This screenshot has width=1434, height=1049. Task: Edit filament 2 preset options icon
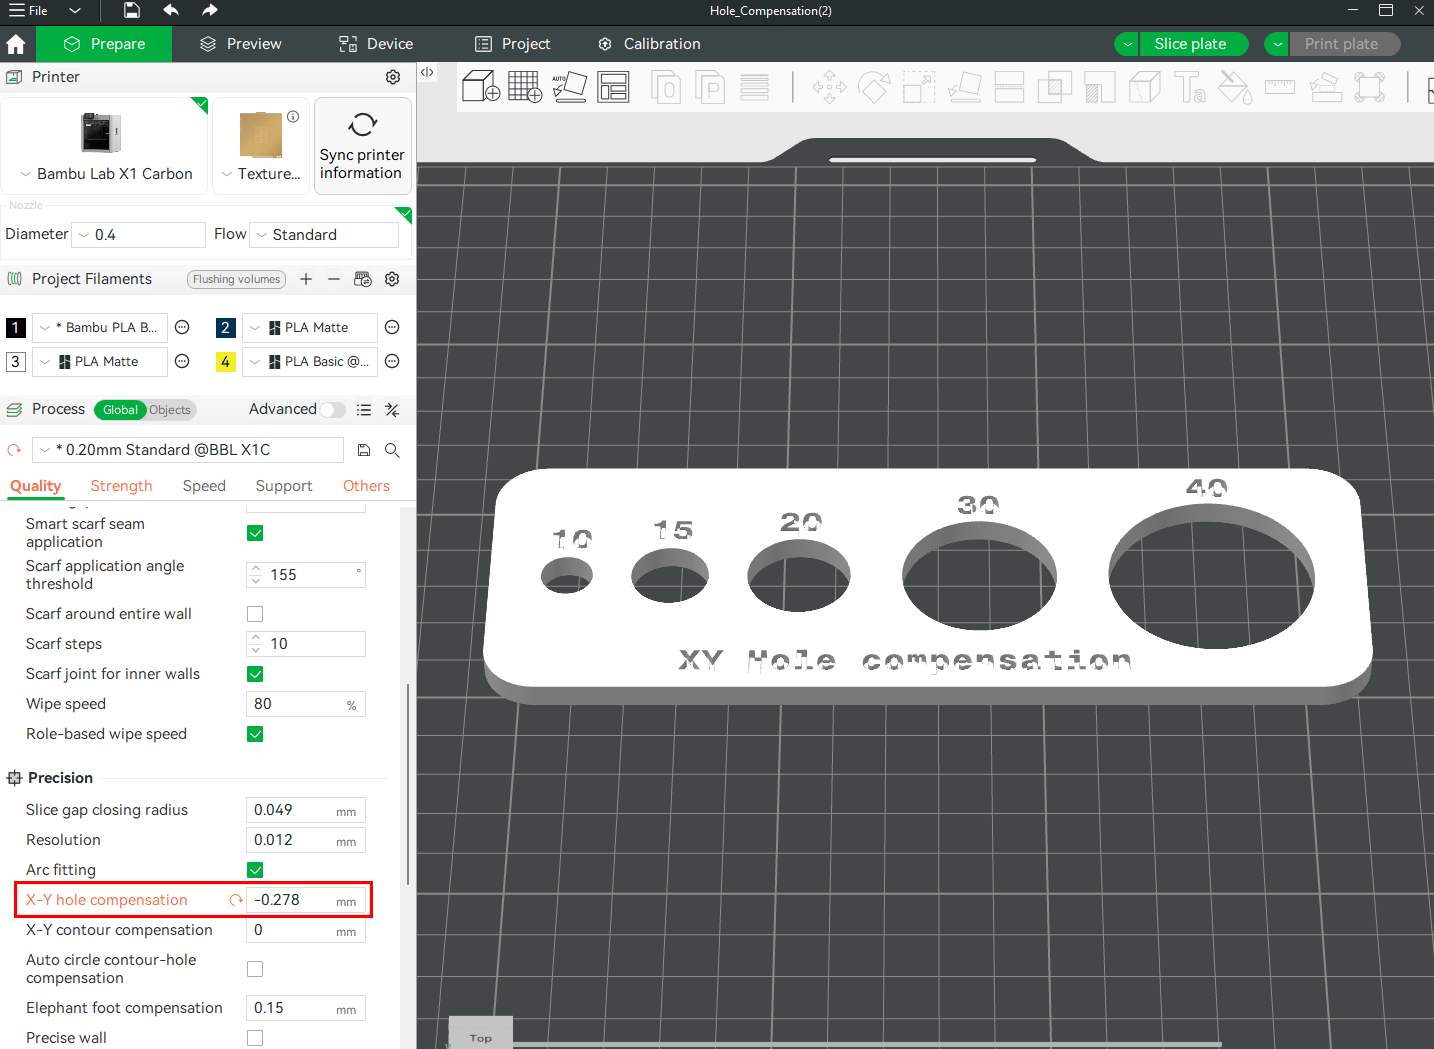392,327
